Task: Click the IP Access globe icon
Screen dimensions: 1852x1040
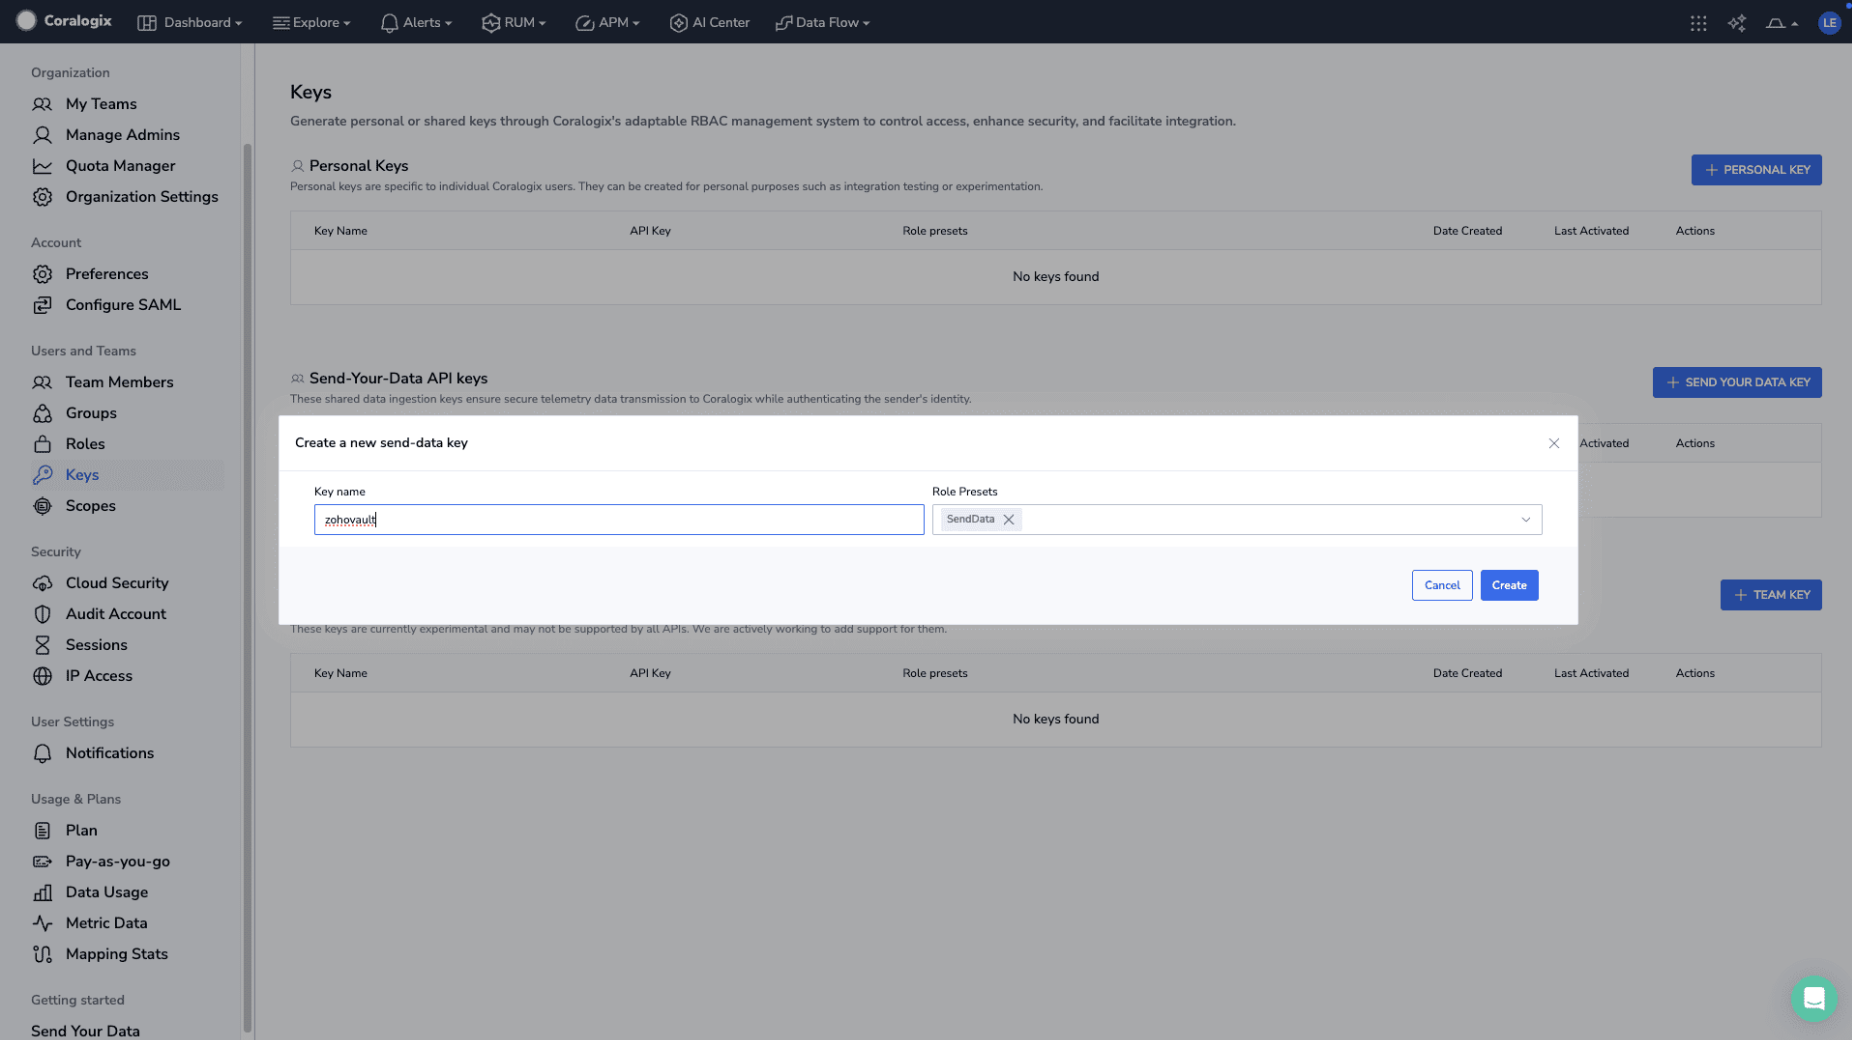Action: click(x=42, y=676)
